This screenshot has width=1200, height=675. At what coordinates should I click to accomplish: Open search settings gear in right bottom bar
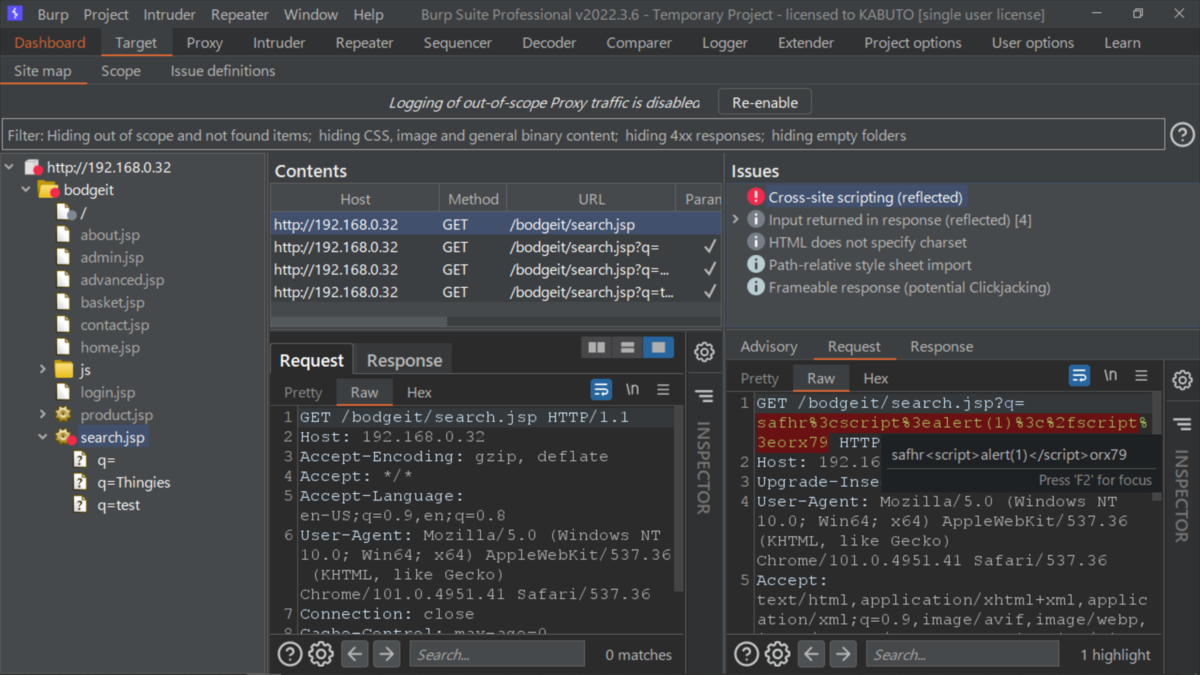[x=777, y=654]
